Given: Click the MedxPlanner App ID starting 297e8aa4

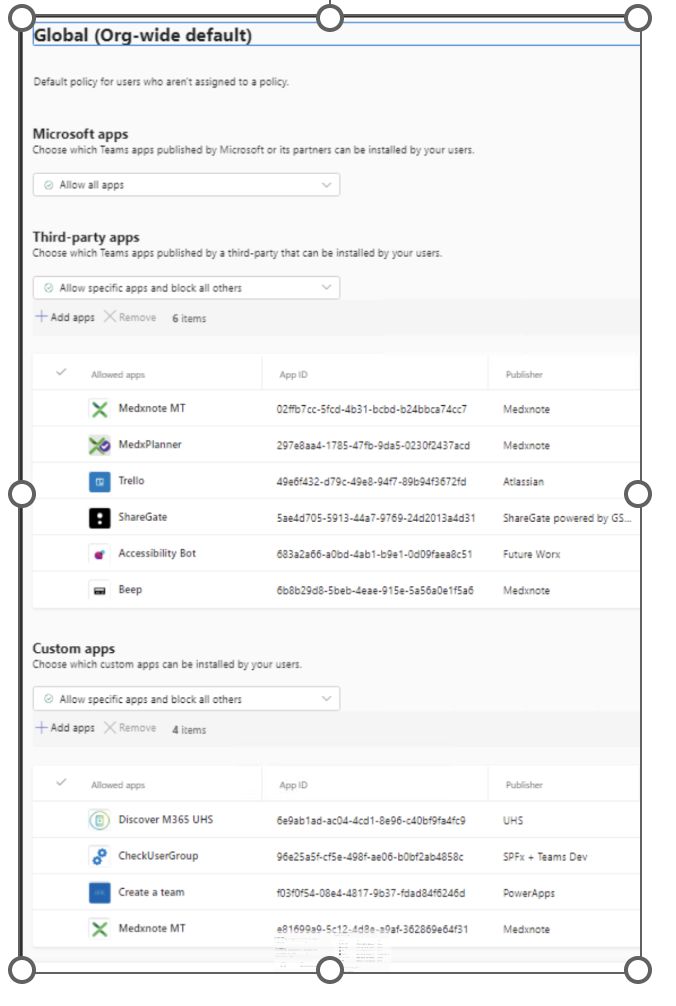Looking at the screenshot, I should coord(373,445).
